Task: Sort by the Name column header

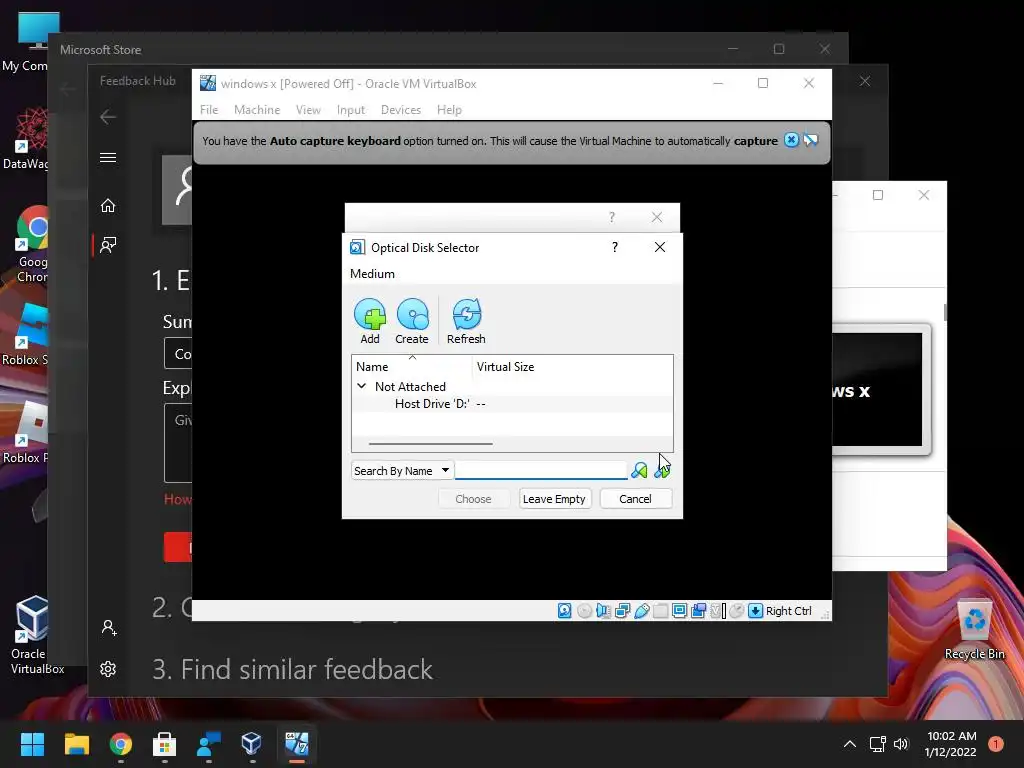Action: pyautogui.click(x=412, y=366)
